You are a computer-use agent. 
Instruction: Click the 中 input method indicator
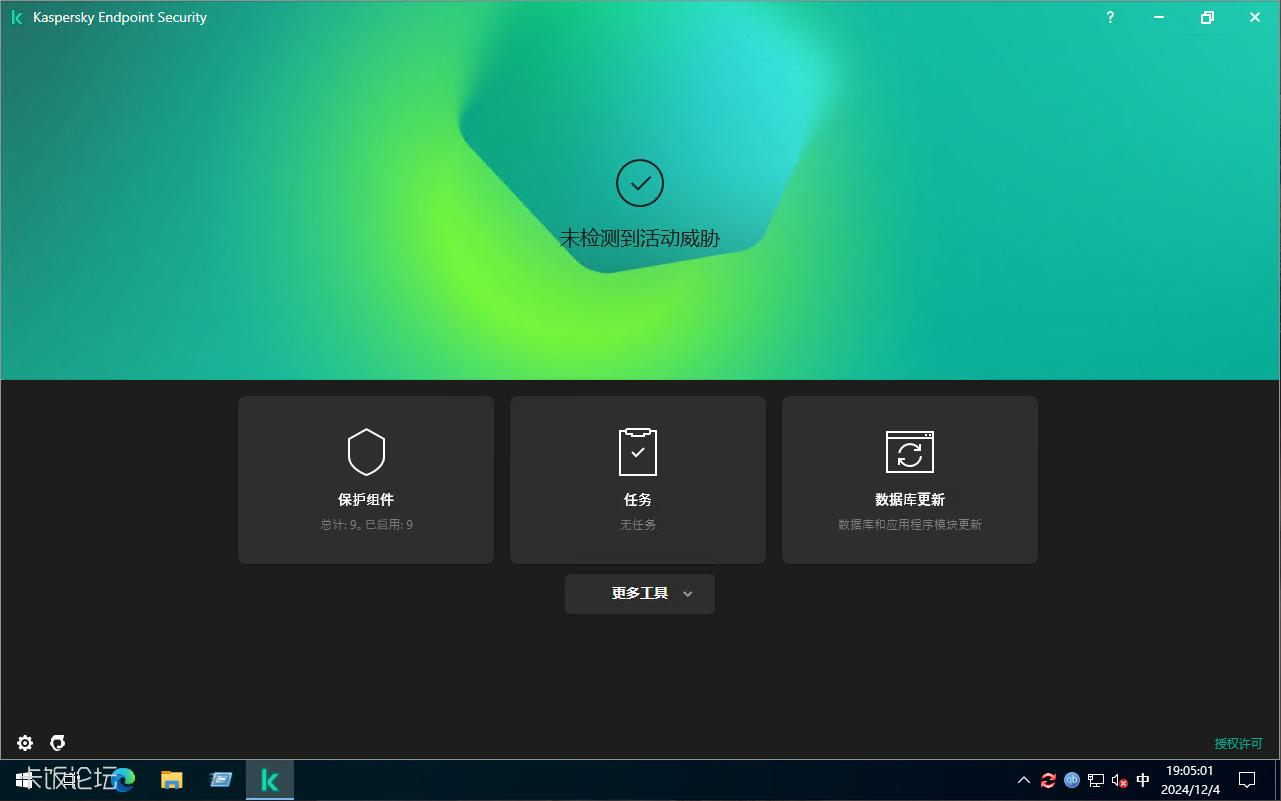(1143, 780)
